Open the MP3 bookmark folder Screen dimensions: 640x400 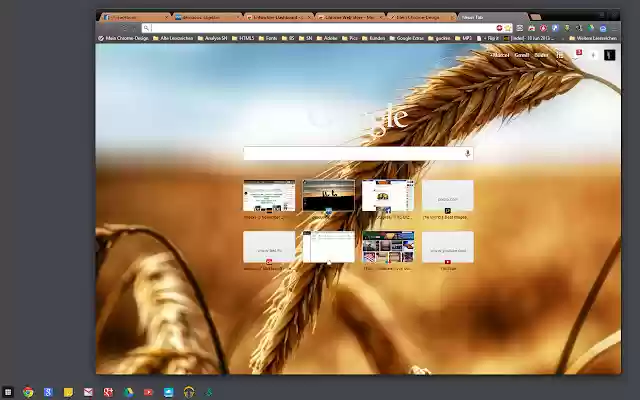pos(463,38)
